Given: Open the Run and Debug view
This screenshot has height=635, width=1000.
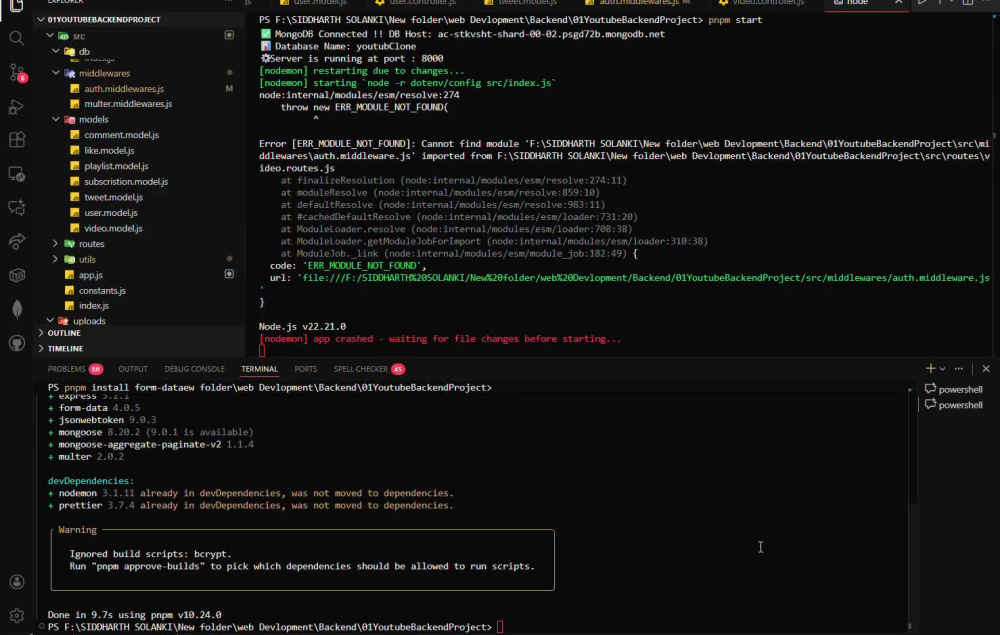Looking at the screenshot, I should 17,106.
